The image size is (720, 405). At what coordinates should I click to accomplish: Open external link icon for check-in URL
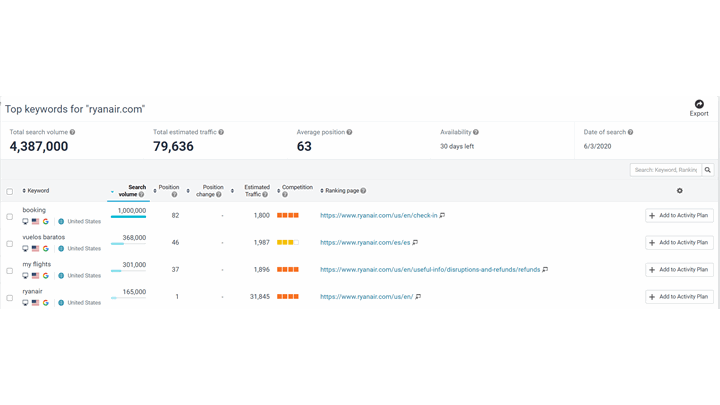[x=442, y=215]
